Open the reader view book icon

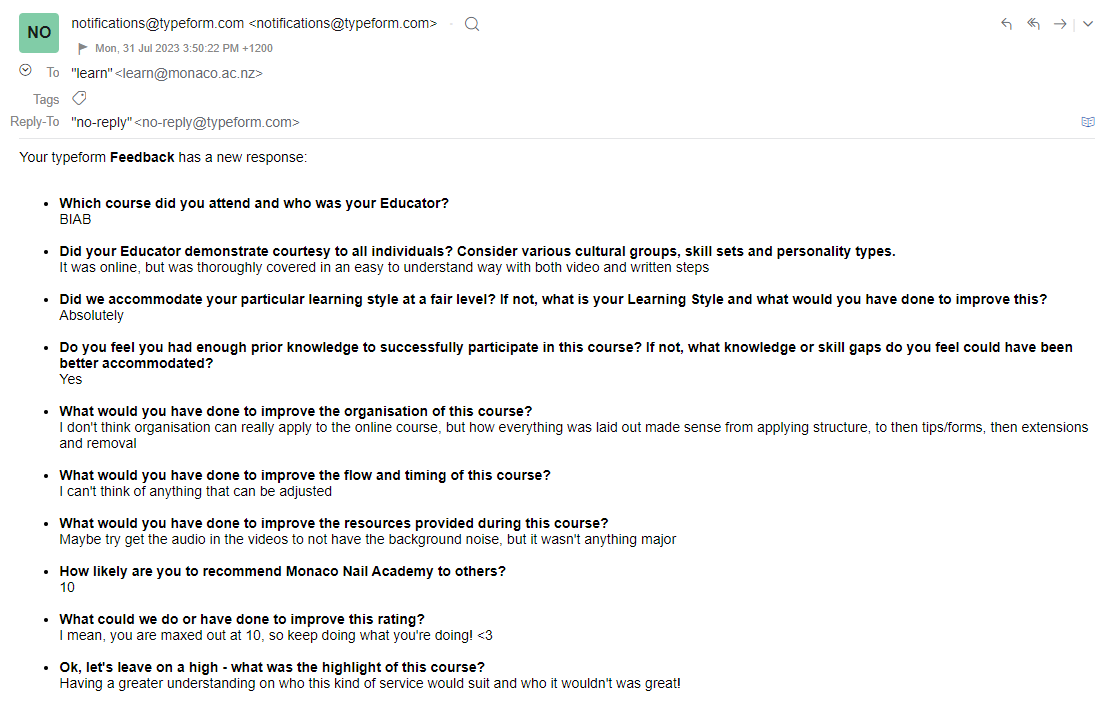pyautogui.click(x=1088, y=122)
